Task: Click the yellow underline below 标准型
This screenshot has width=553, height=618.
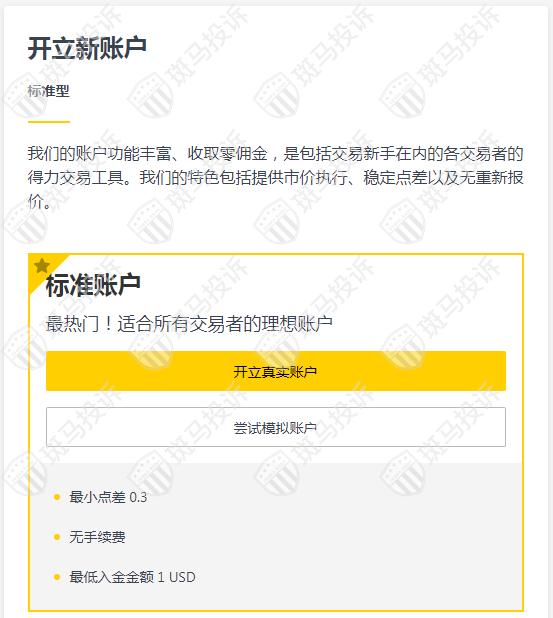Action: [48, 122]
